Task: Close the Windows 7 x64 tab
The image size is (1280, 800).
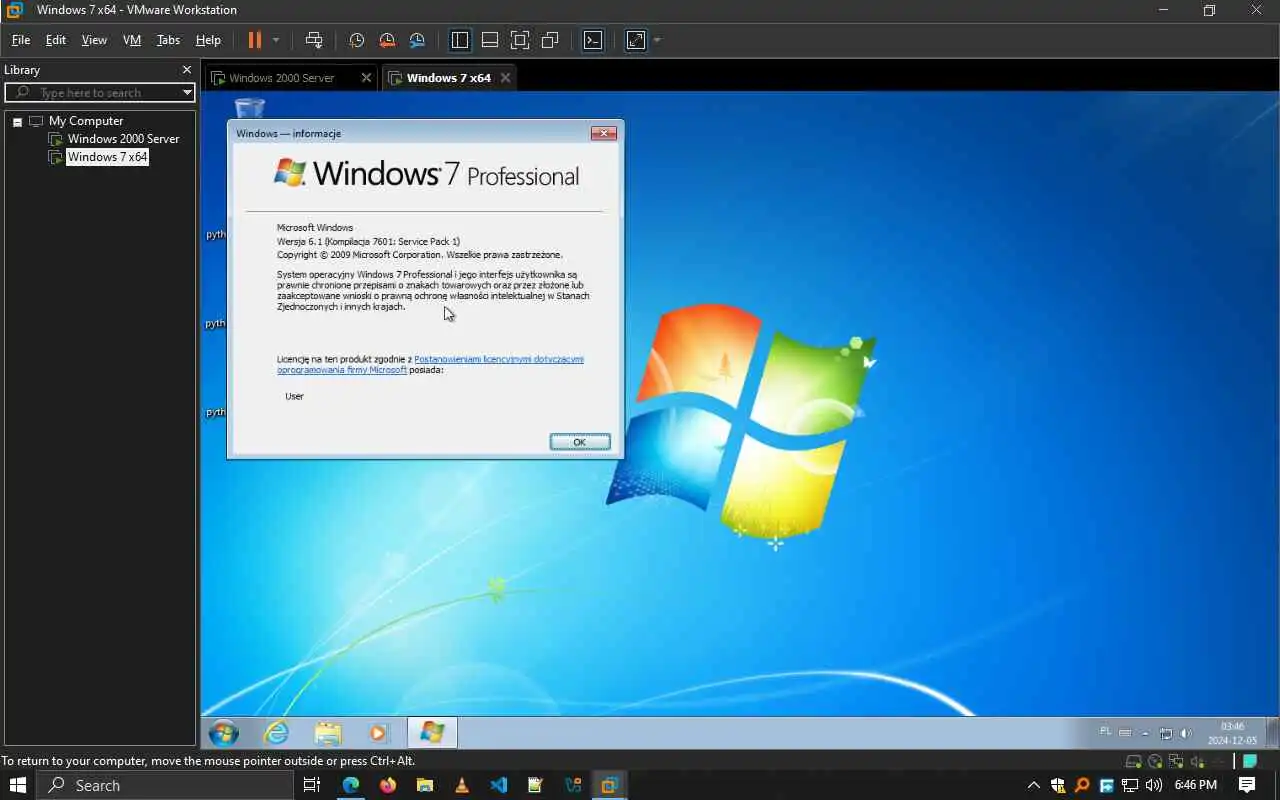Action: click(505, 78)
